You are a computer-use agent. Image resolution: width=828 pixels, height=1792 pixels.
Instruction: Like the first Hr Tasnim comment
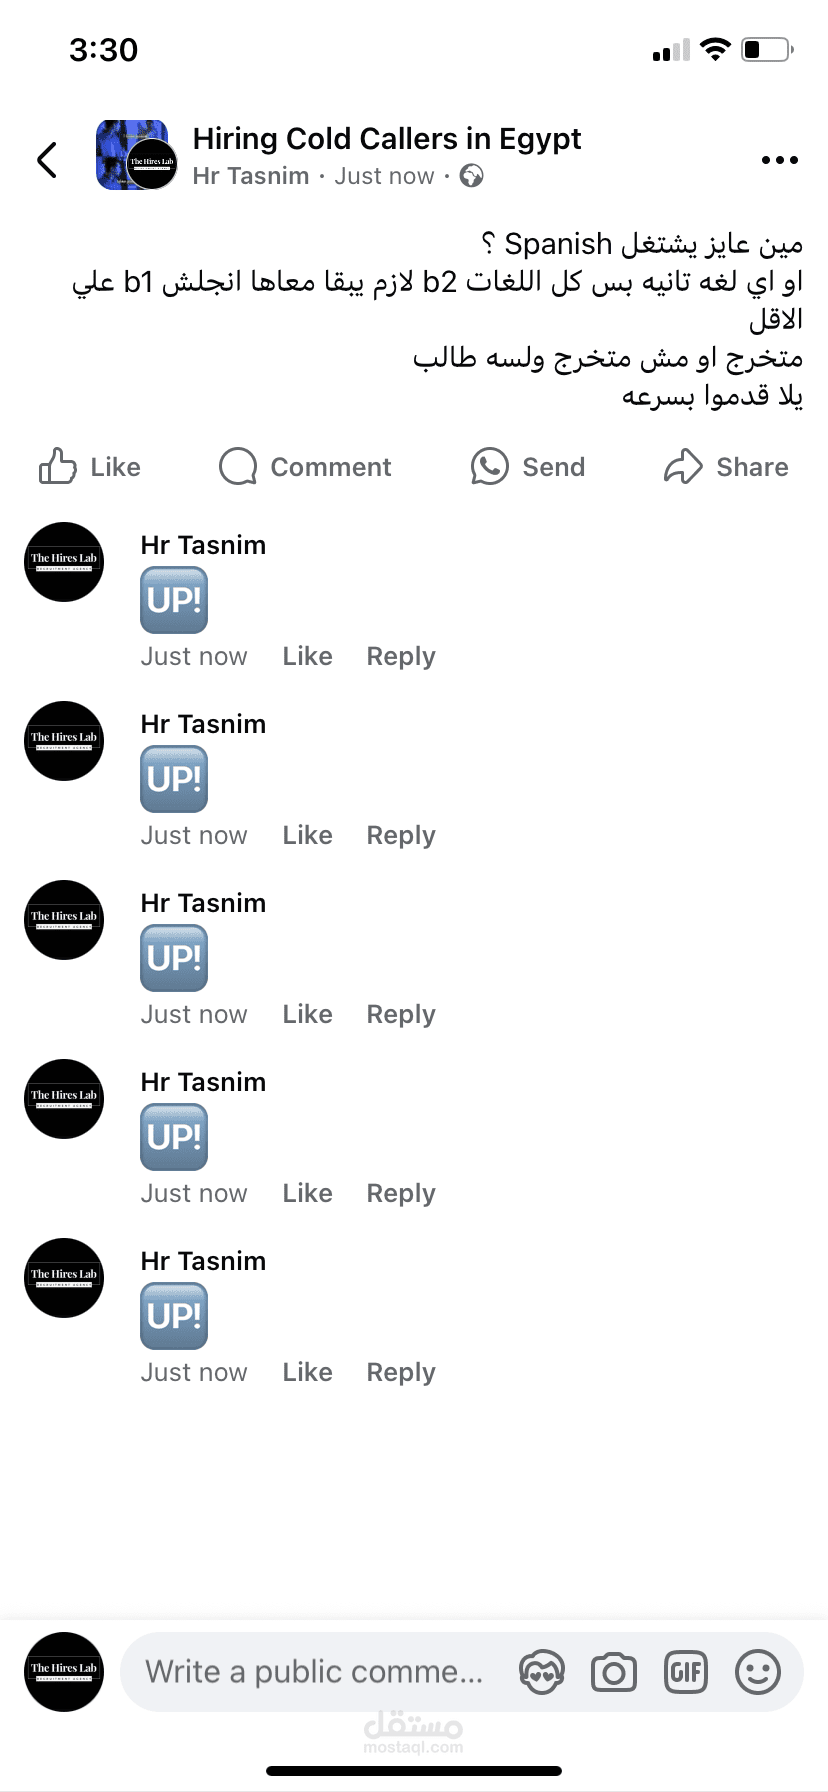[x=307, y=656]
